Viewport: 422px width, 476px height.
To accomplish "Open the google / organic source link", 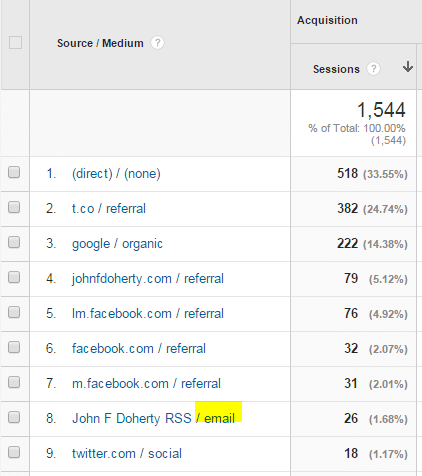I will (x=117, y=244).
